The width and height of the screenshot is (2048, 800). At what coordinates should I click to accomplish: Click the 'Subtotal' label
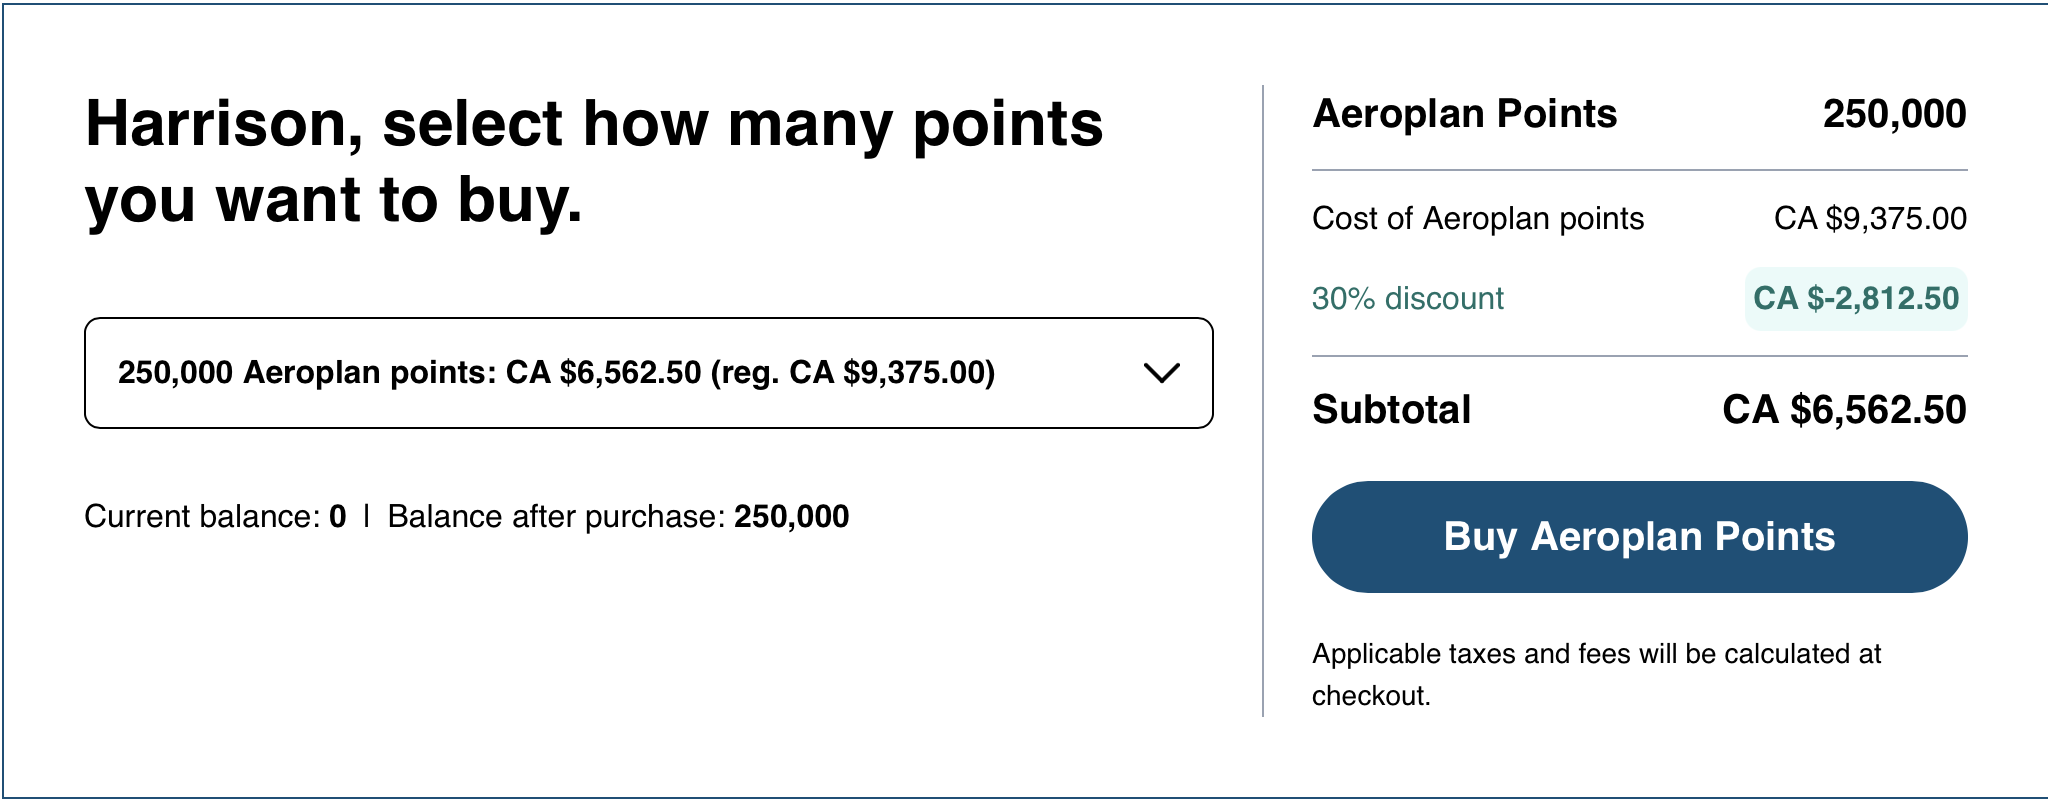[1391, 409]
